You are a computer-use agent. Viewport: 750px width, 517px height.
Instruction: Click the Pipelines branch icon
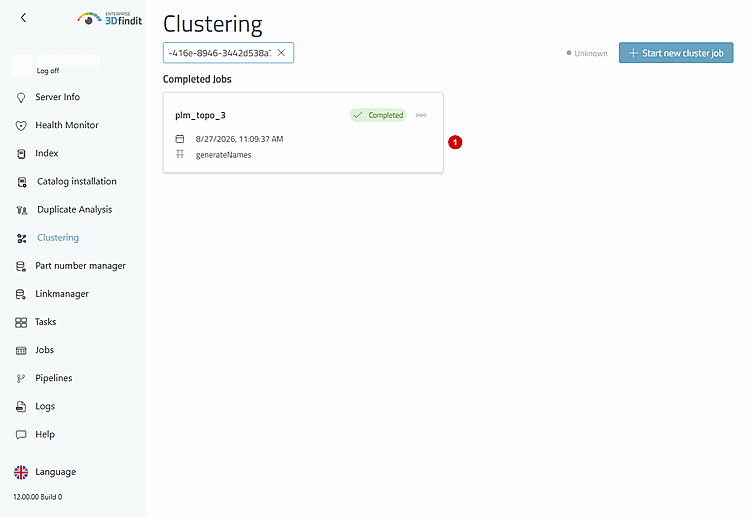21,379
